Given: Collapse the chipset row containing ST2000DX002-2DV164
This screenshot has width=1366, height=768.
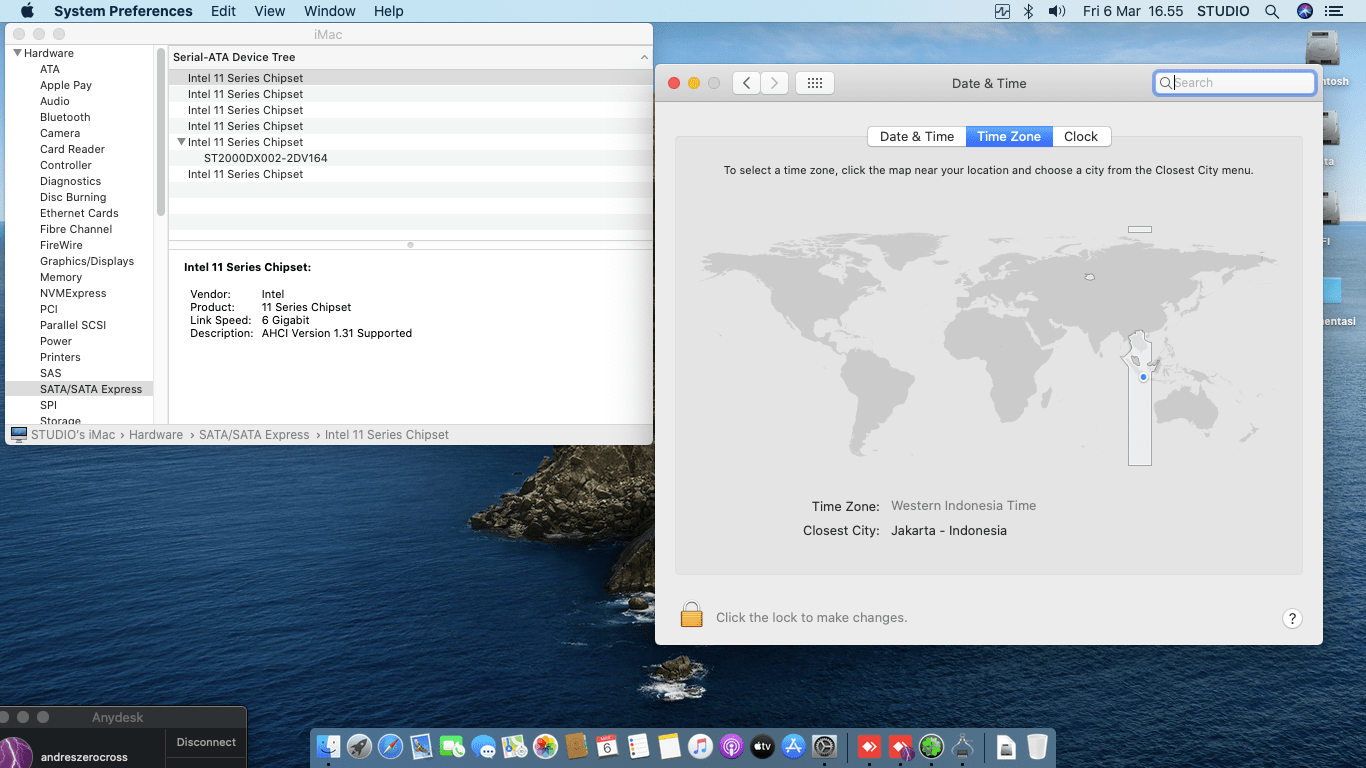Looking at the screenshot, I should (x=181, y=142).
